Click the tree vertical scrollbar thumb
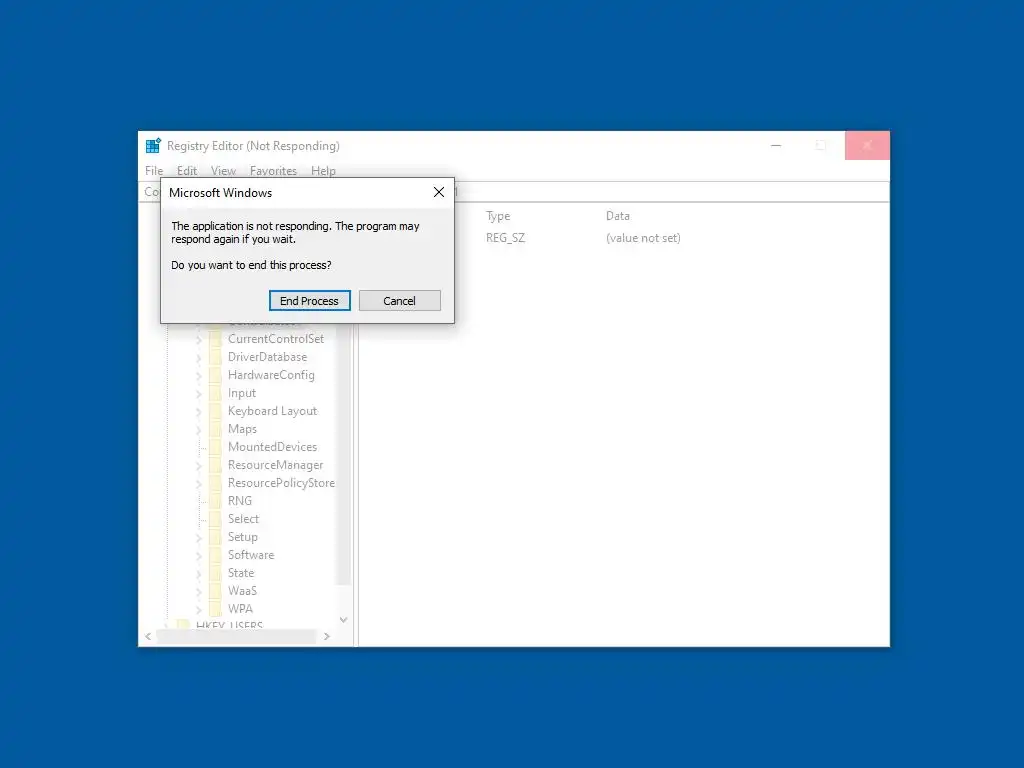This screenshot has width=1024, height=768. 344,454
